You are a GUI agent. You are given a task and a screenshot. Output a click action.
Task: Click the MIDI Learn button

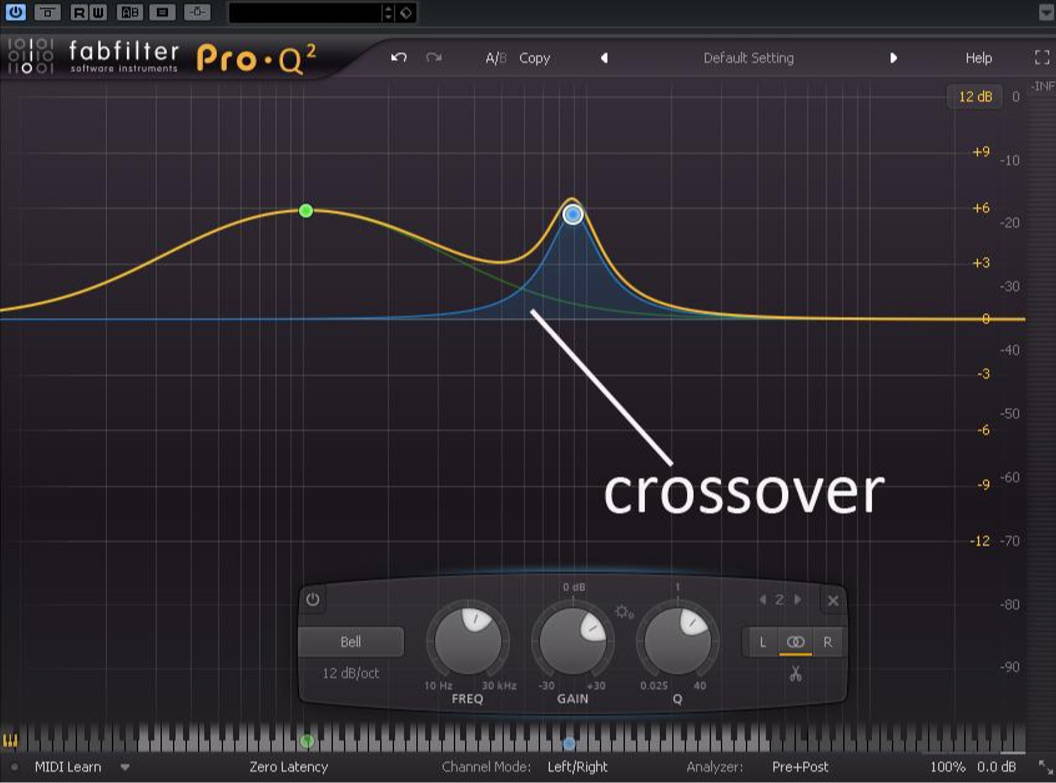click(x=68, y=767)
